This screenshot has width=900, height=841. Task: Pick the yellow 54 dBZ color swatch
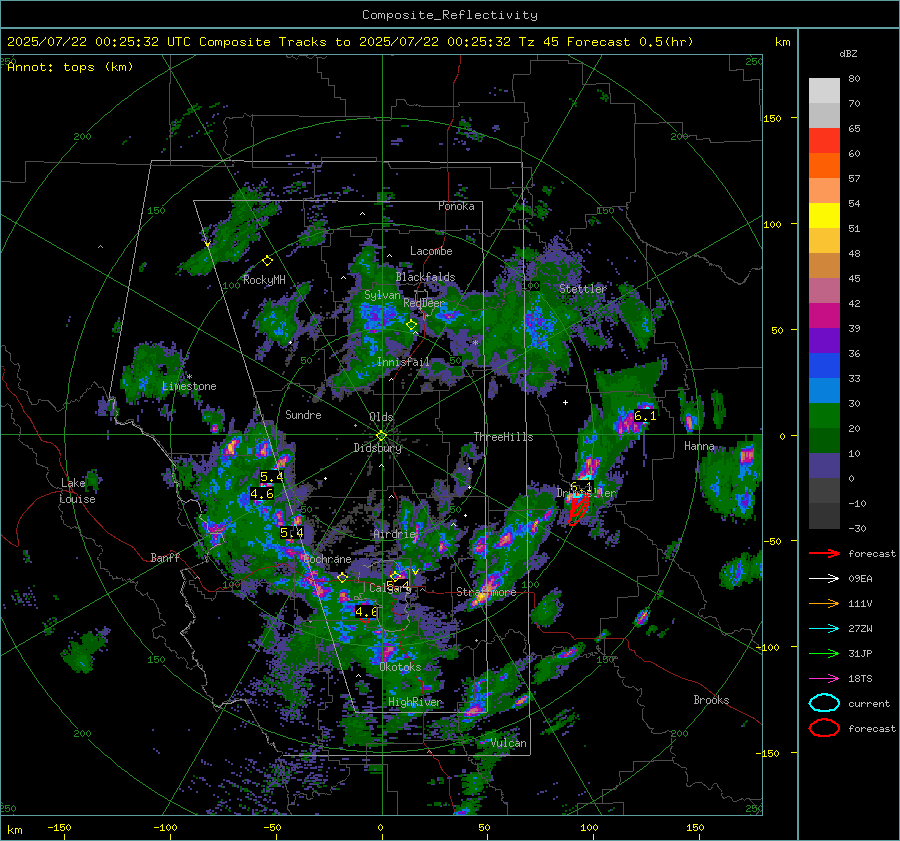[824, 215]
